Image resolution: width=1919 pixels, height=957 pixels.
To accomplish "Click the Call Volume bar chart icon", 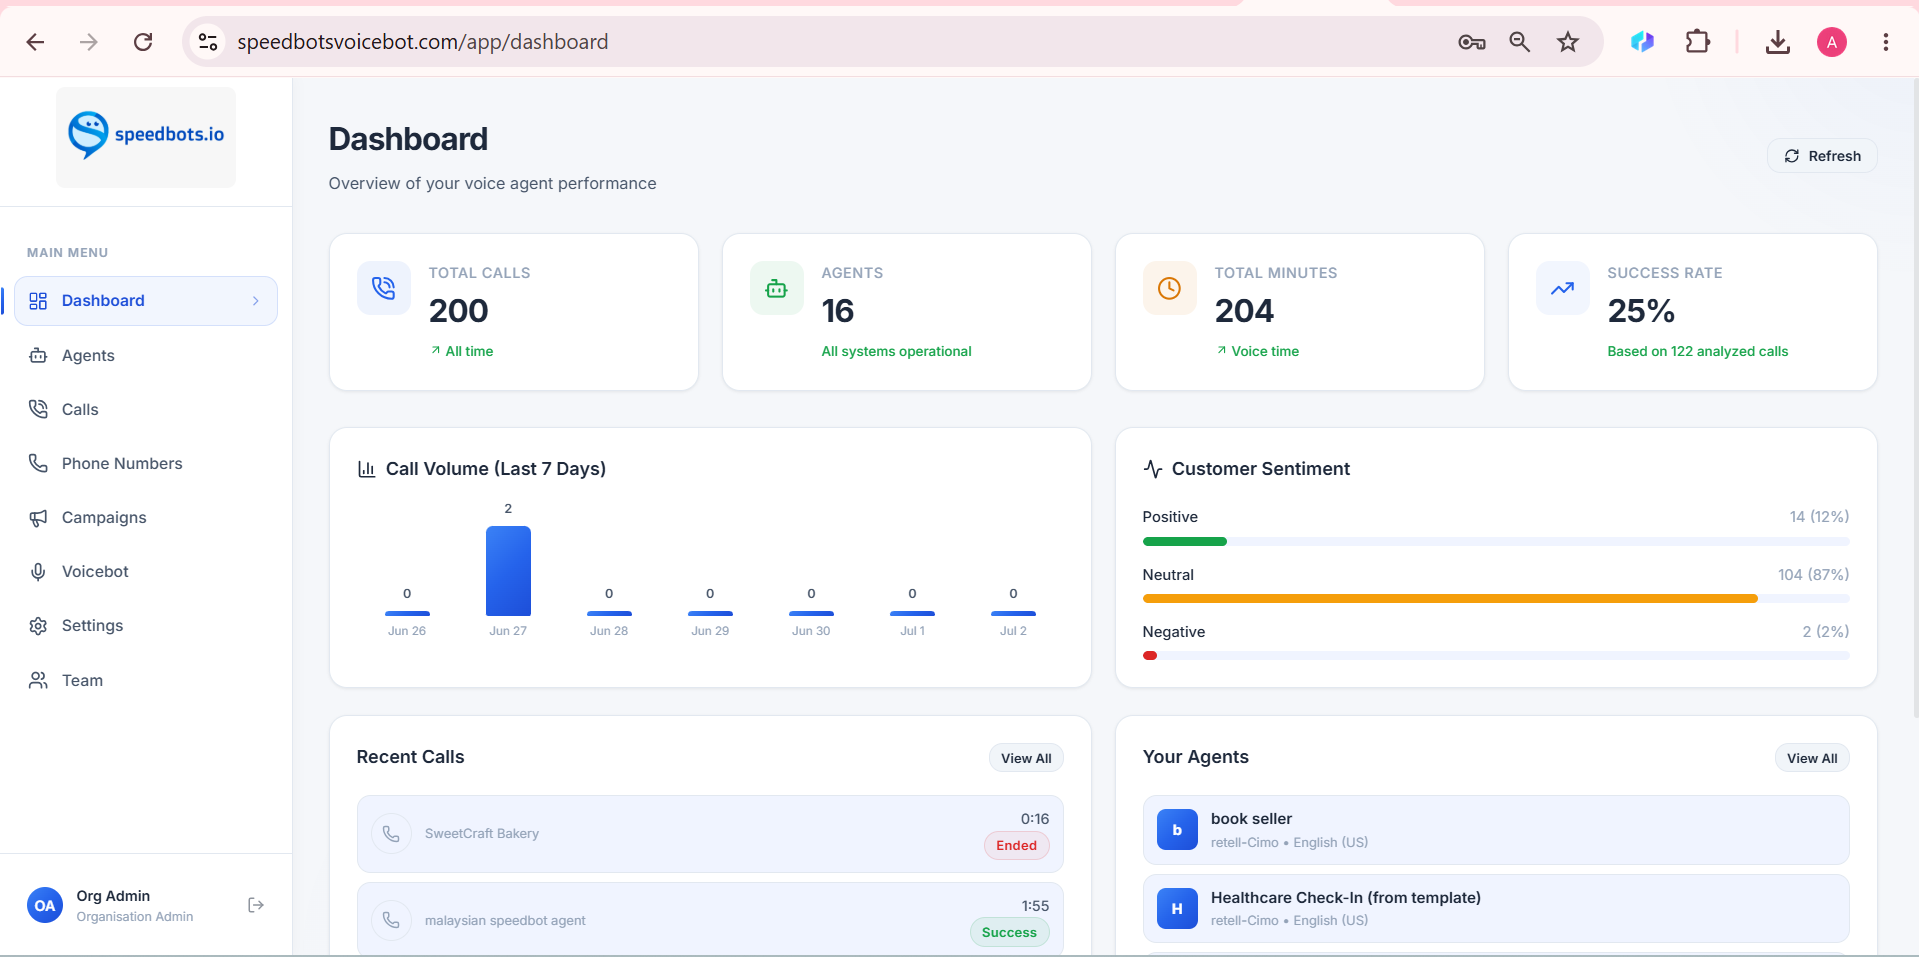I will click(366, 469).
